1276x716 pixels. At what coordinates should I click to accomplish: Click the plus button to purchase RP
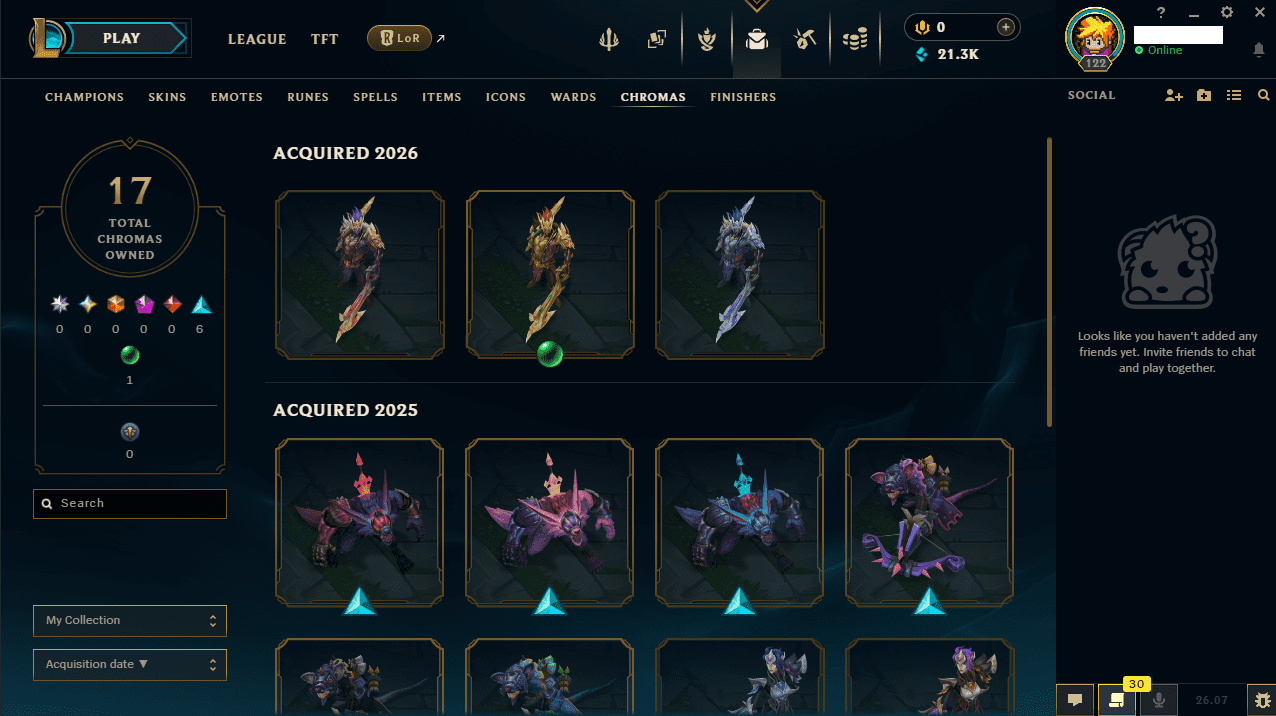(1006, 27)
